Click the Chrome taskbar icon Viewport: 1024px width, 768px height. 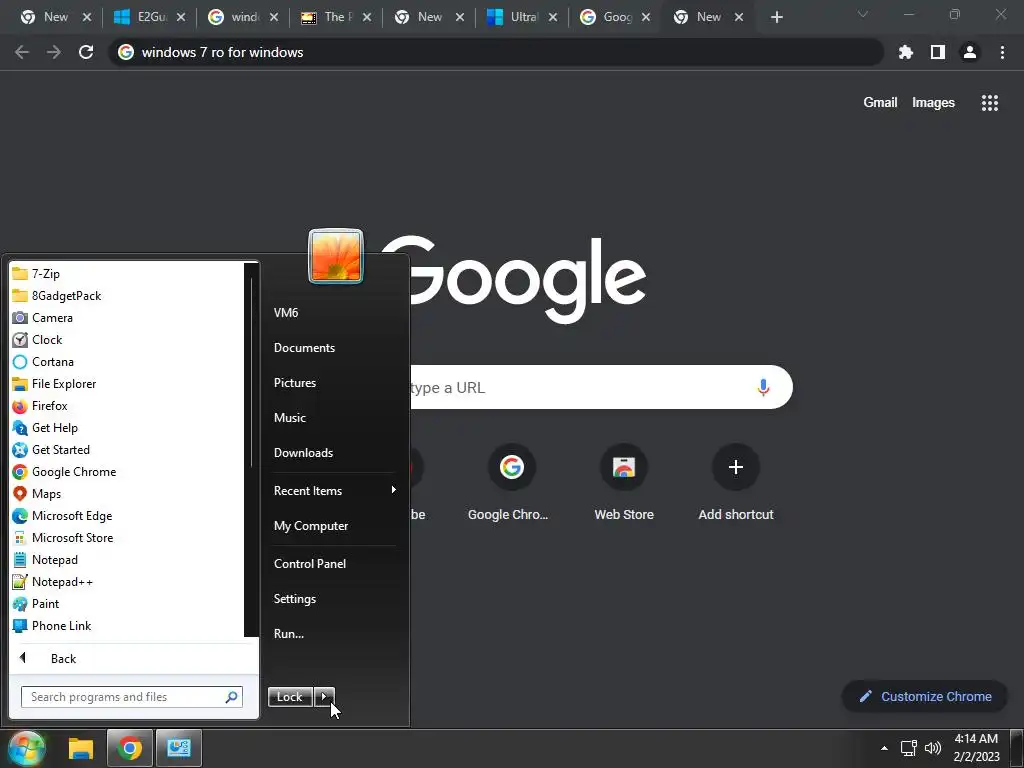pyautogui.click(x=129, y=748)
